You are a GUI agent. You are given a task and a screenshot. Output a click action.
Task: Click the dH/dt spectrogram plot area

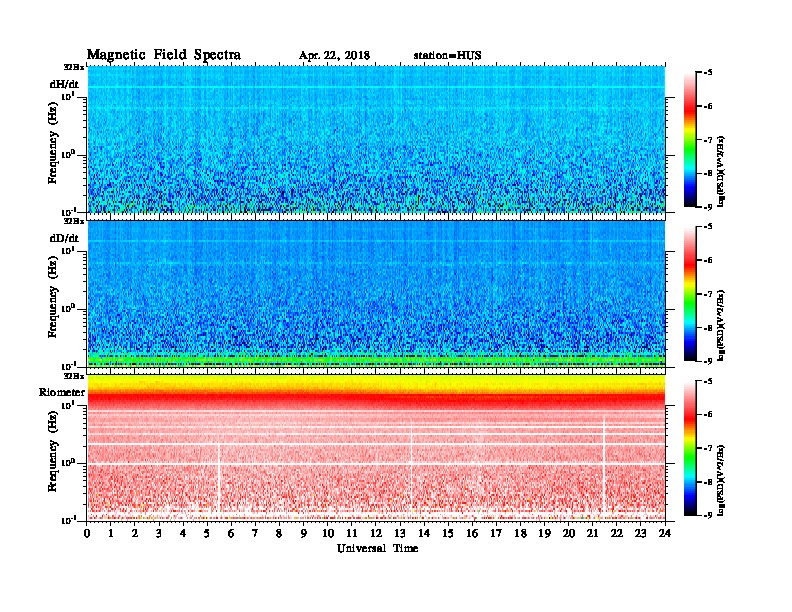pos(376,139)
